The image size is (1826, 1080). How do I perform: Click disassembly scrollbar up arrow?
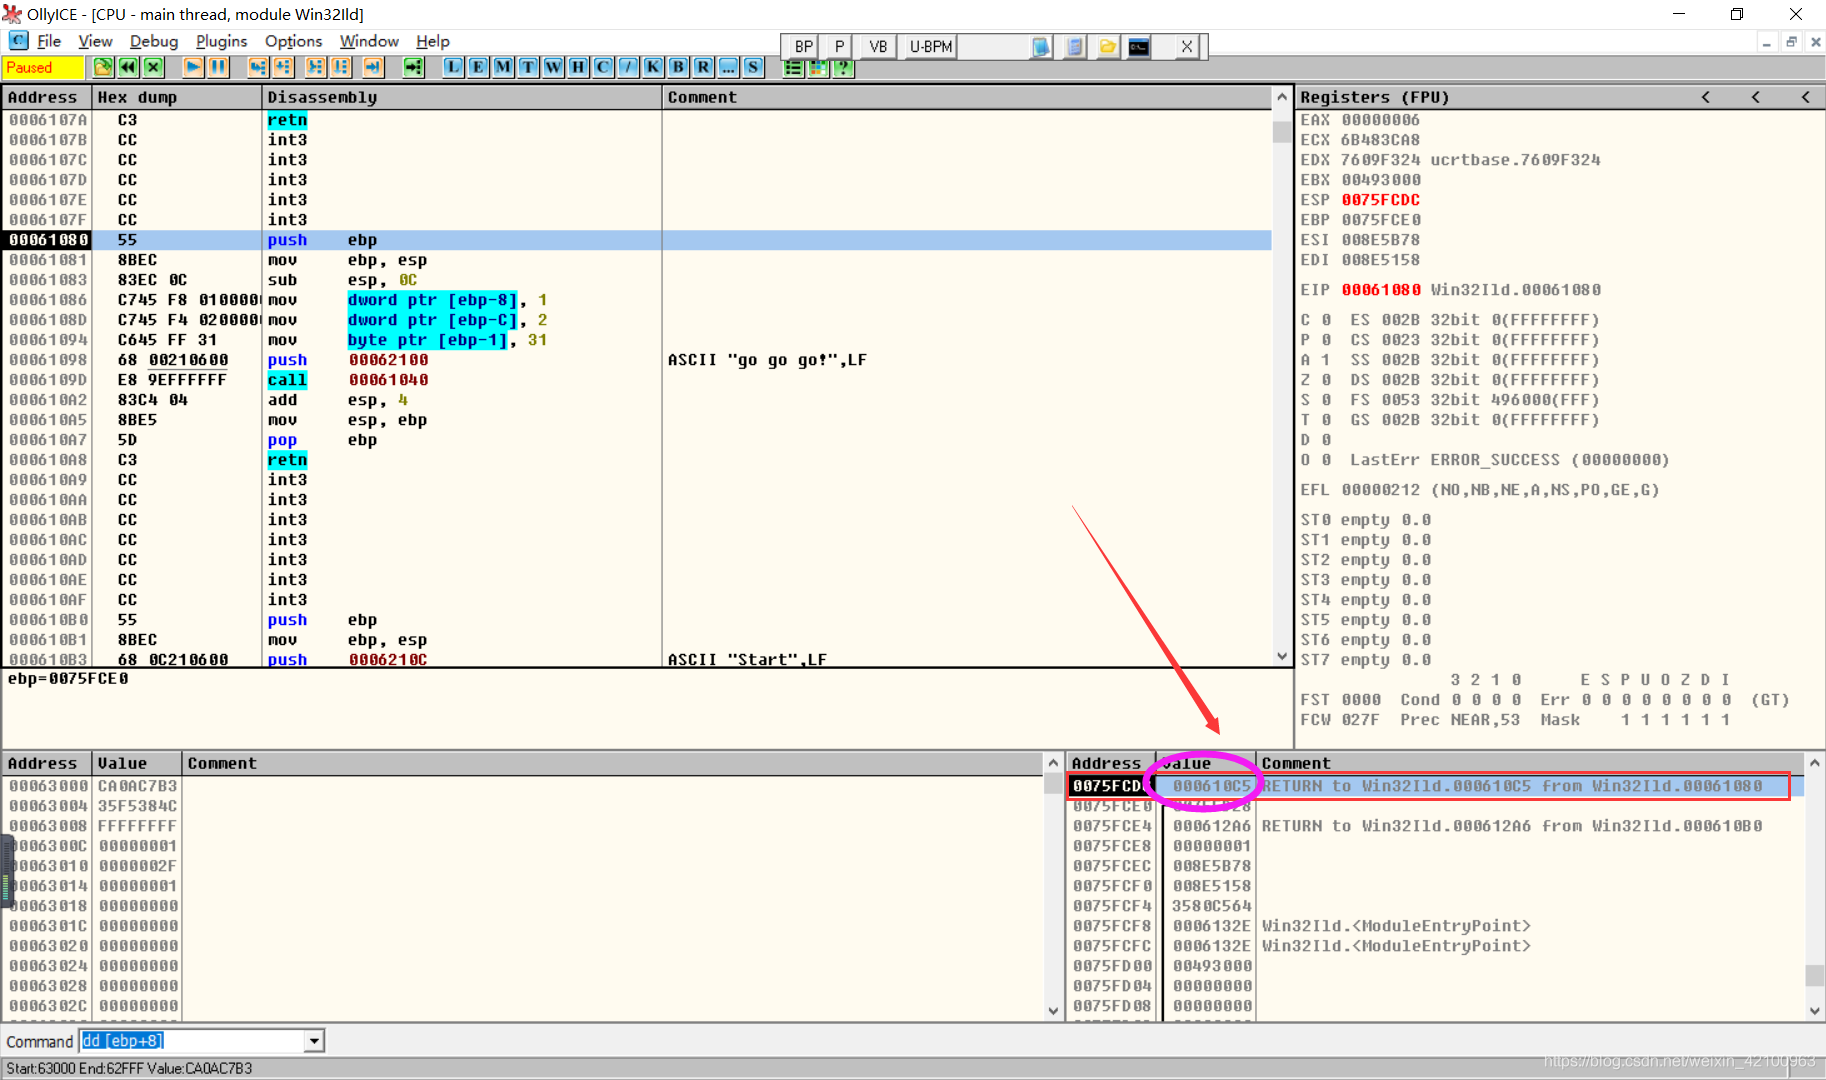tap(1282, 97)
